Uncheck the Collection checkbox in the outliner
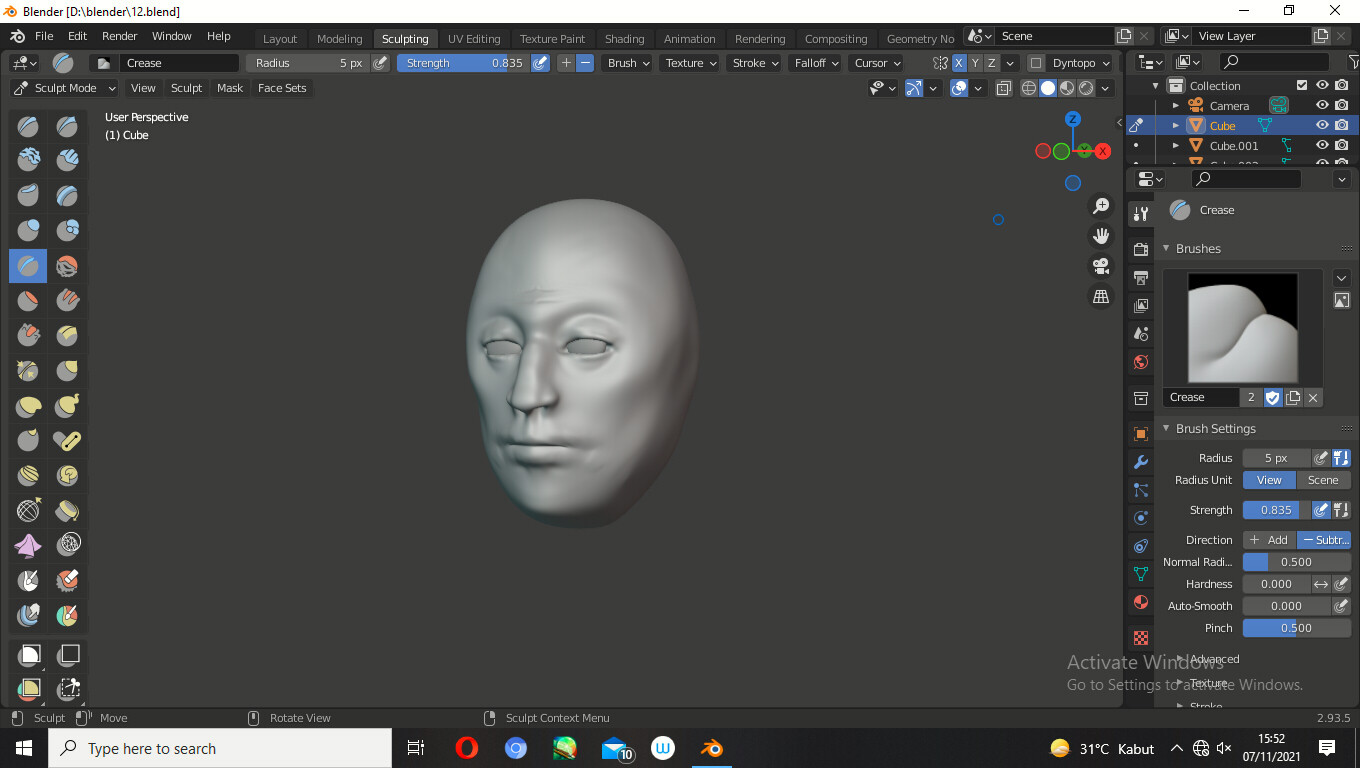 point(1302,85)
